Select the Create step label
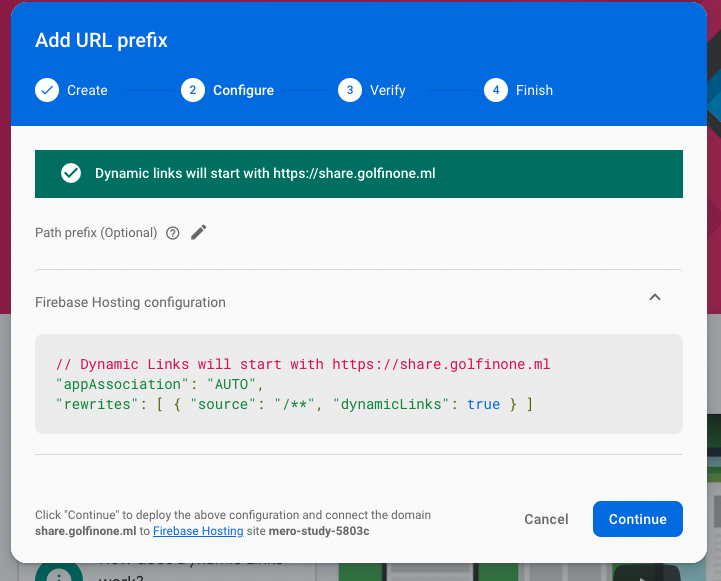The width and height of the screenshot is (721, 581). click(x=87, y=90)
